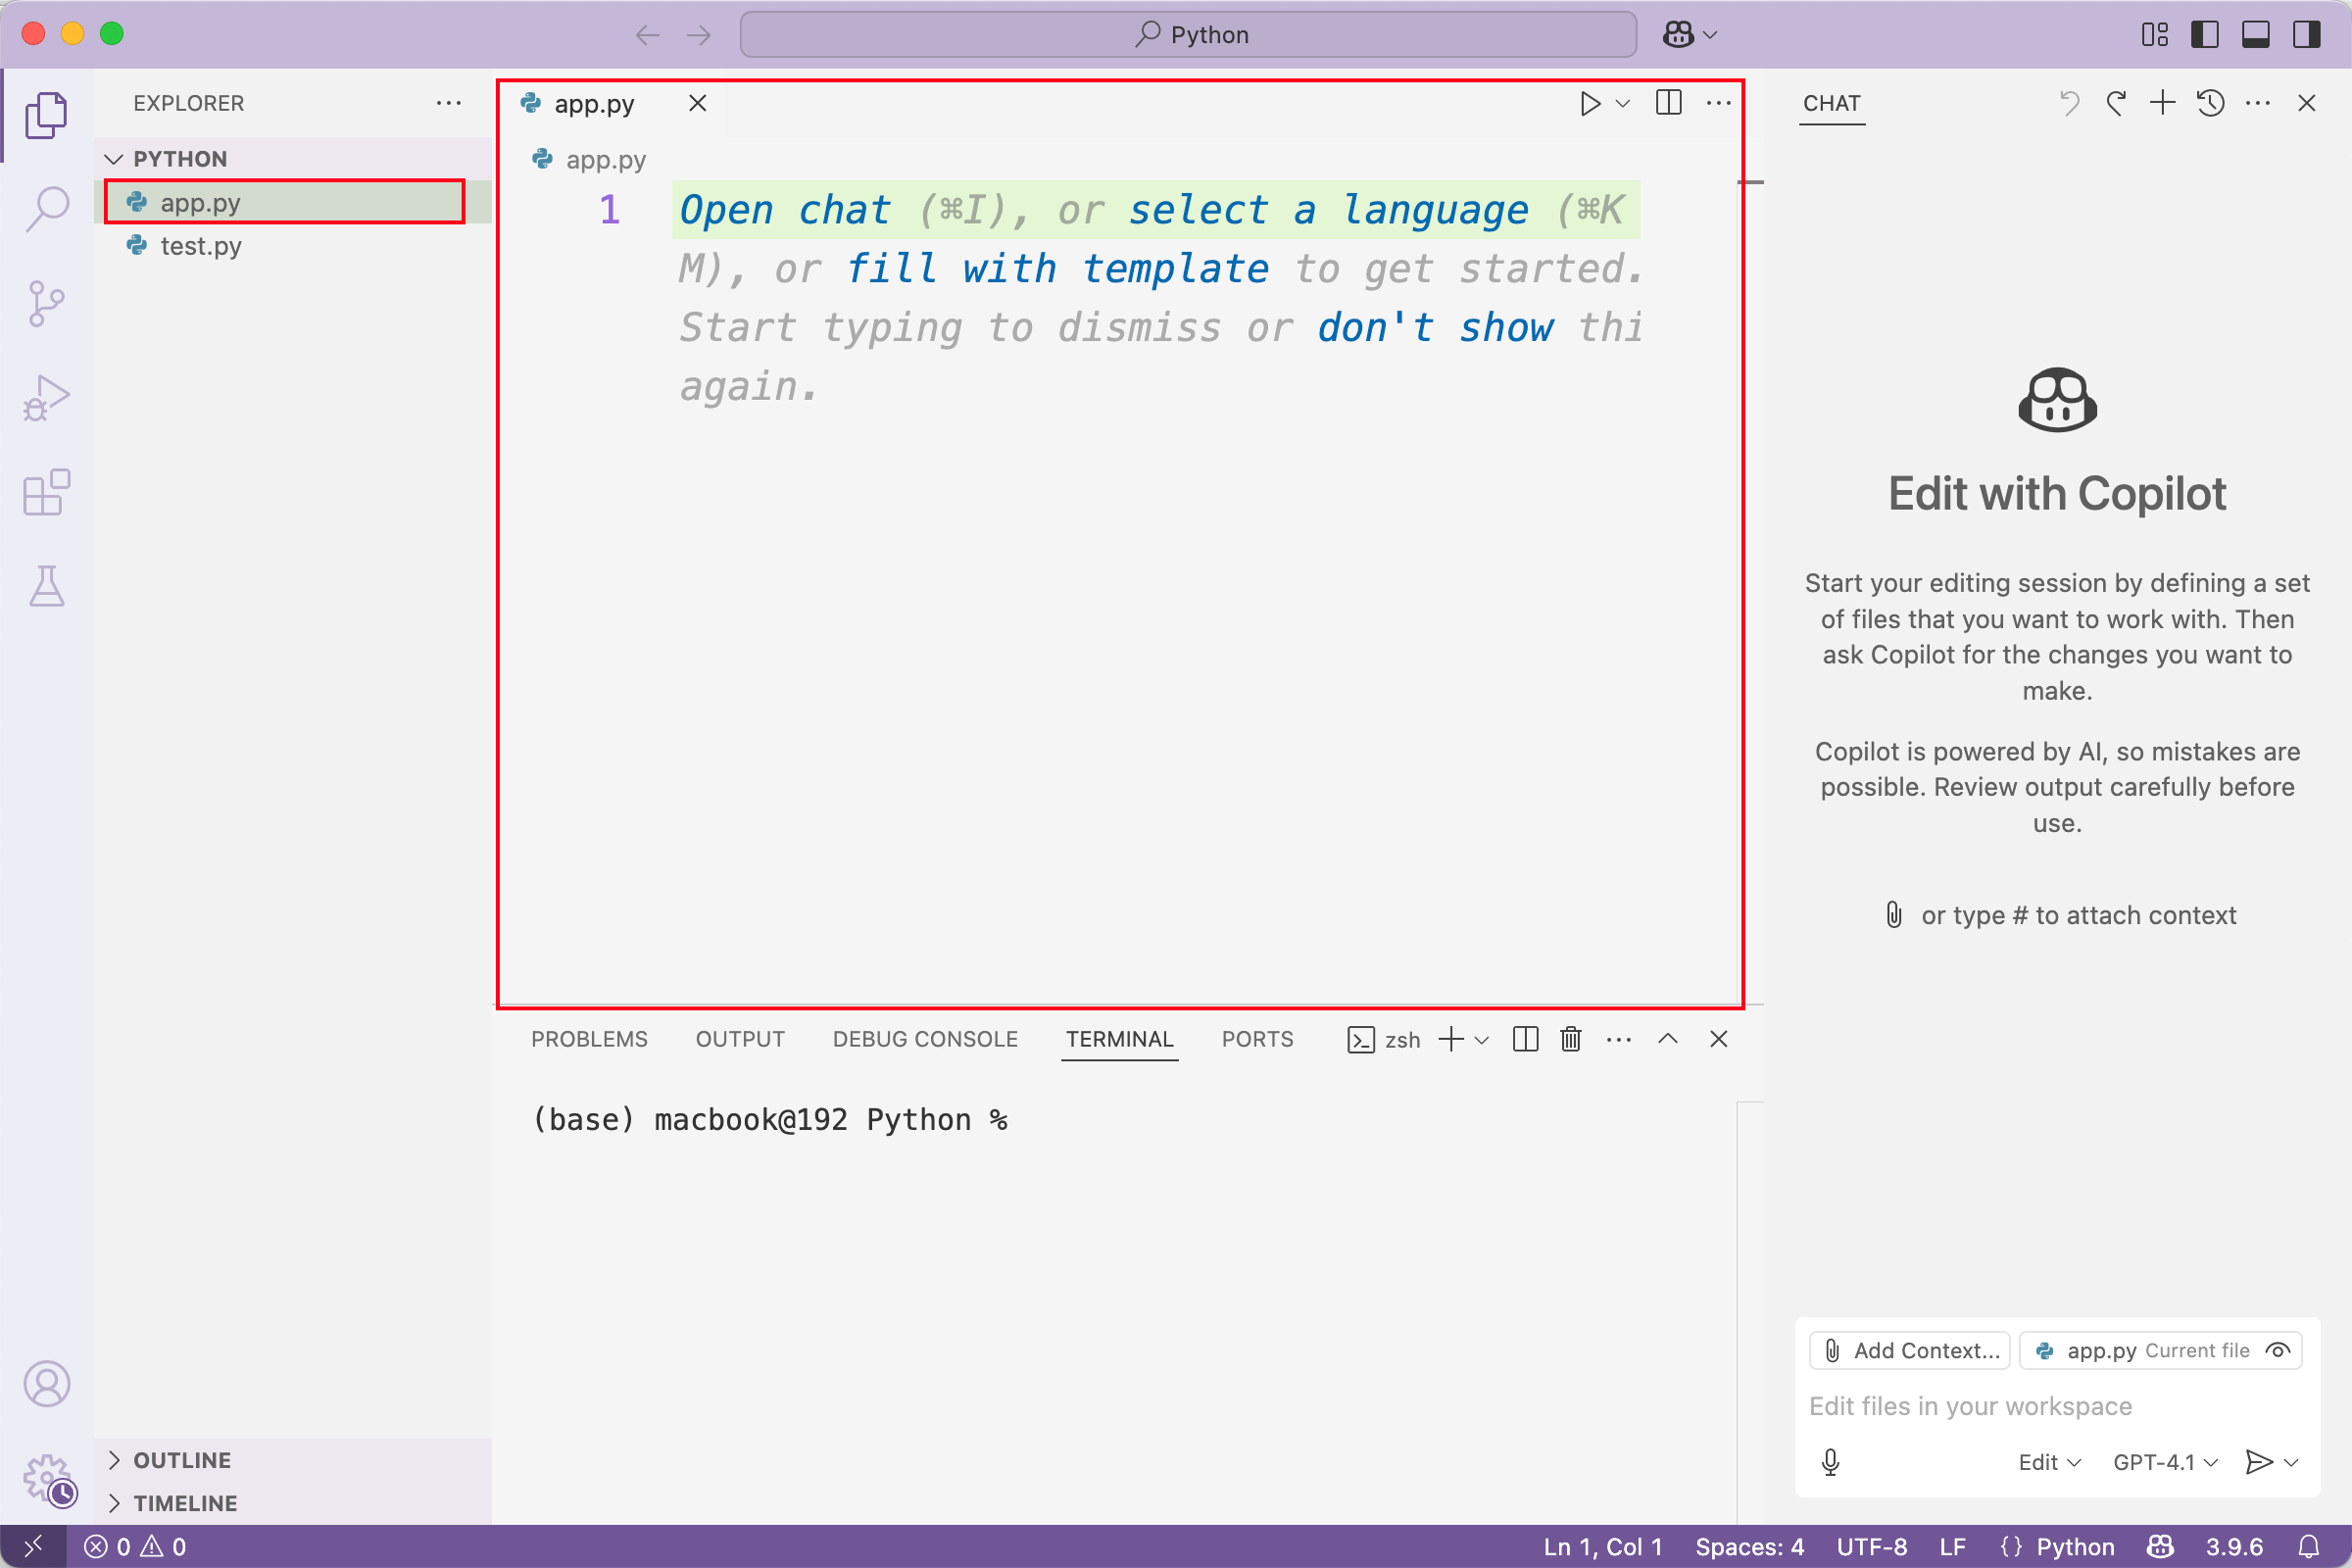Image resolution: width=2352 pixels, height=1568 pixels.
Task: Click Run Python File play button
Action: click(x=1589, y=104)
